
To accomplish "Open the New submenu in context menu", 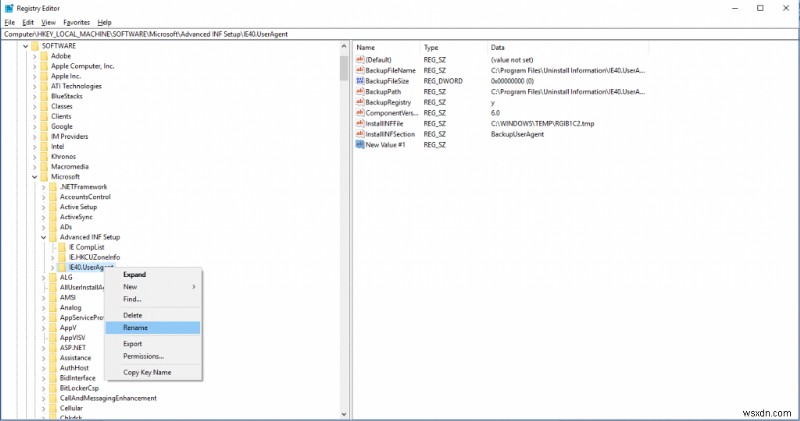I will [x=153, y=287].
